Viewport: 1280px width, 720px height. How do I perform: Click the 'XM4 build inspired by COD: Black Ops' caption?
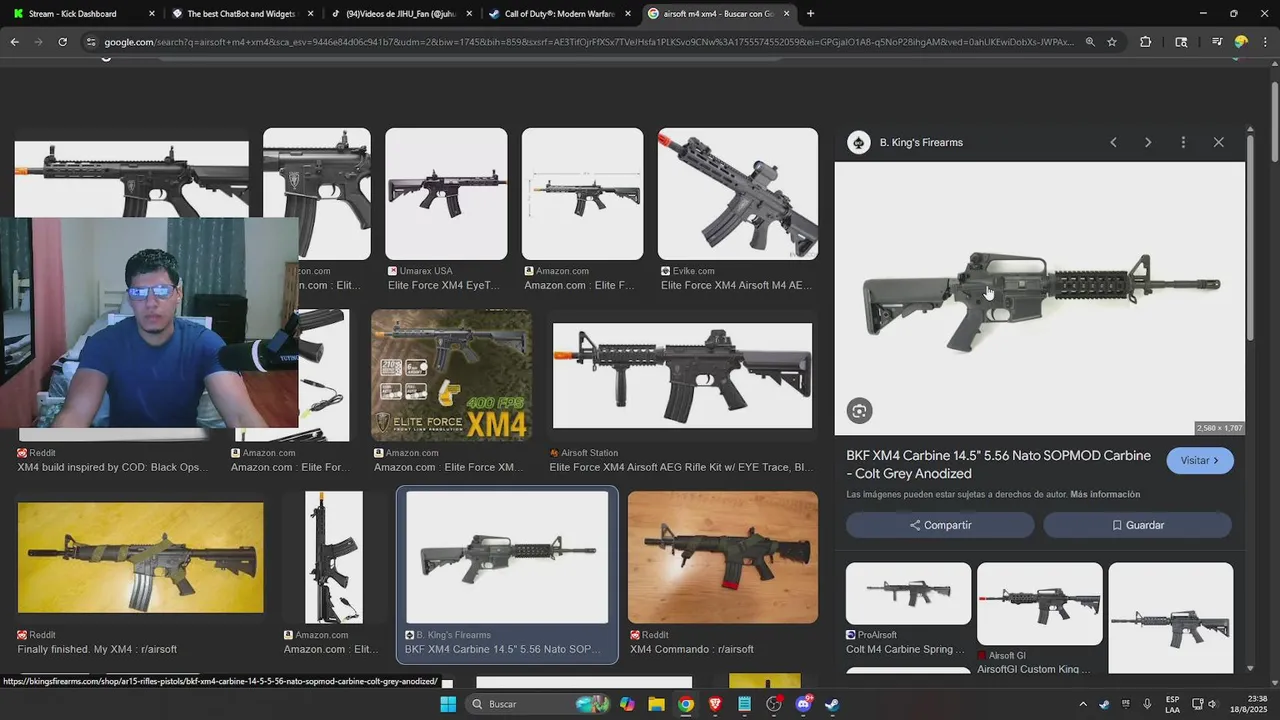(113, 467)
